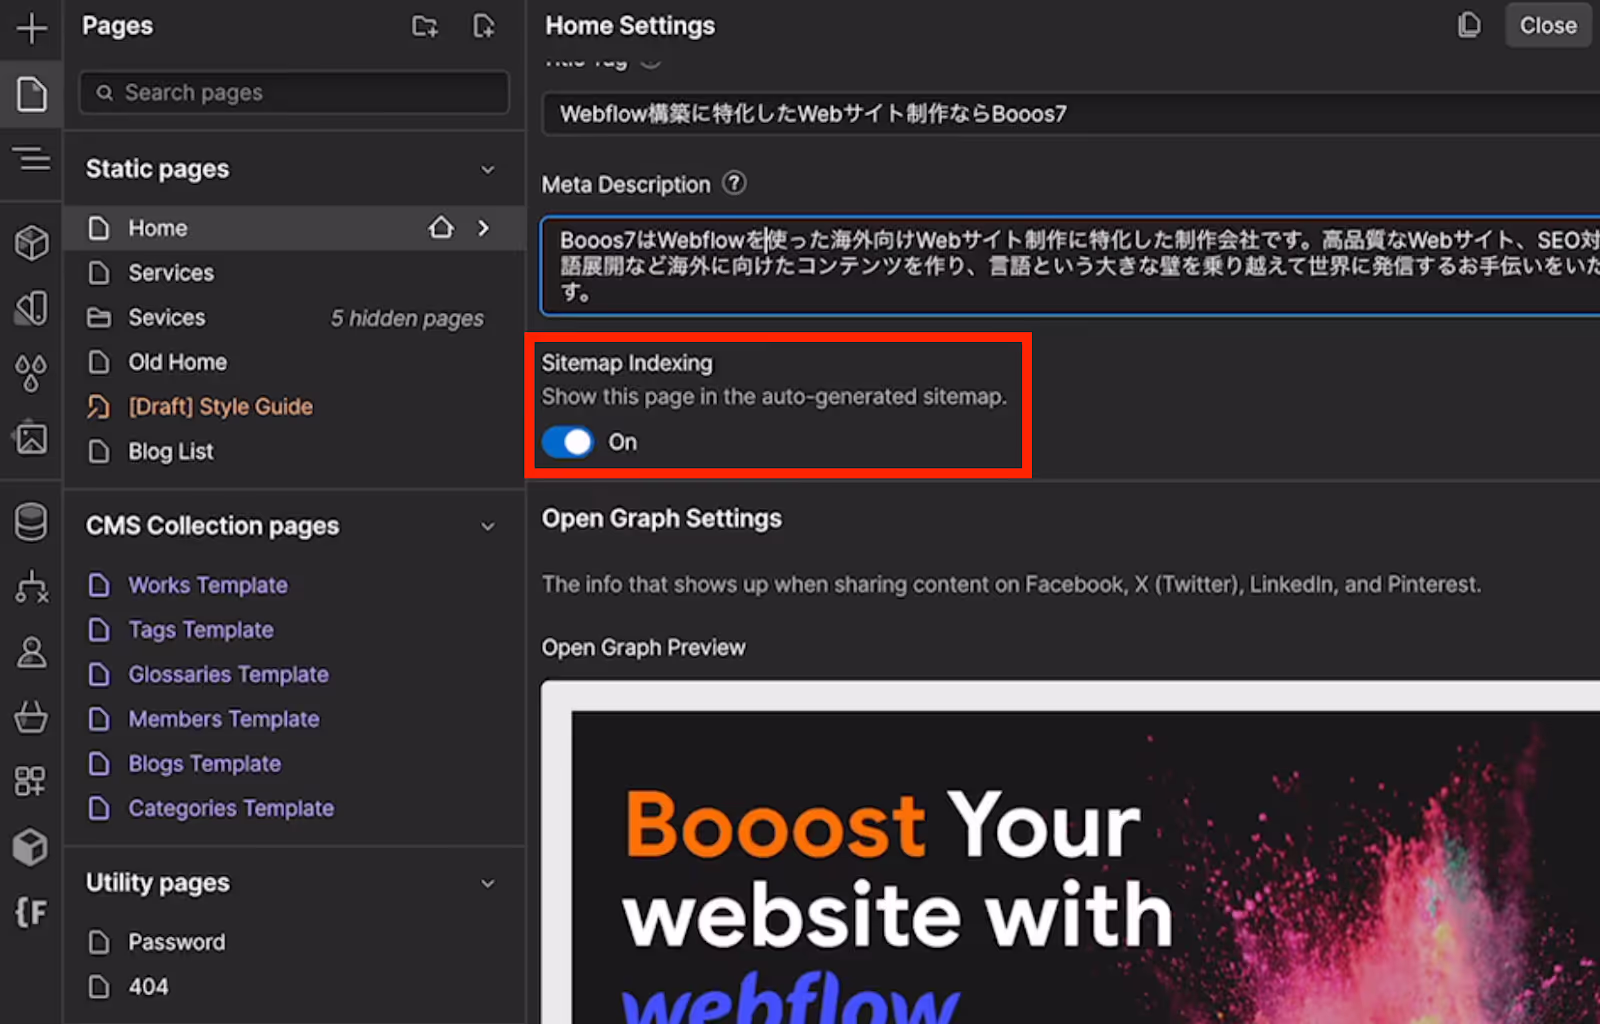
Task: Close the Home Settings panel
Action: click(x=1548, y=25)
